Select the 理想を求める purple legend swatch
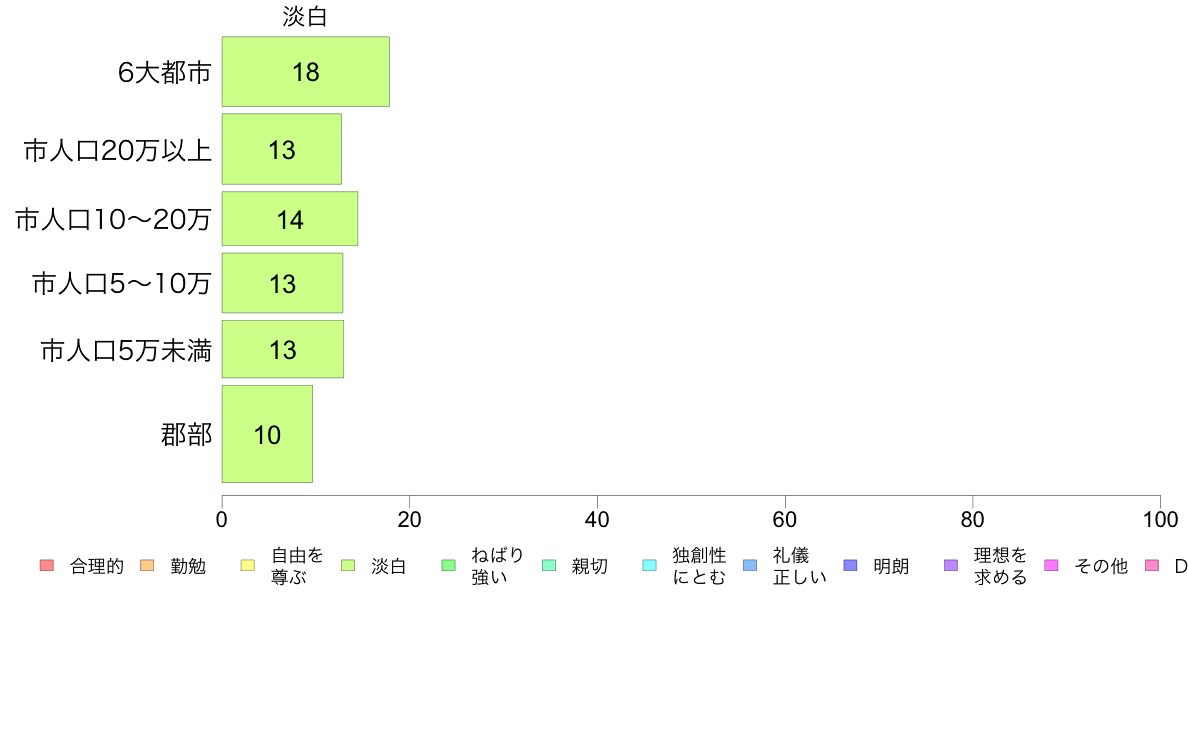The height and width of the screenshot is (736, 1188). click(x=951, y=565)
